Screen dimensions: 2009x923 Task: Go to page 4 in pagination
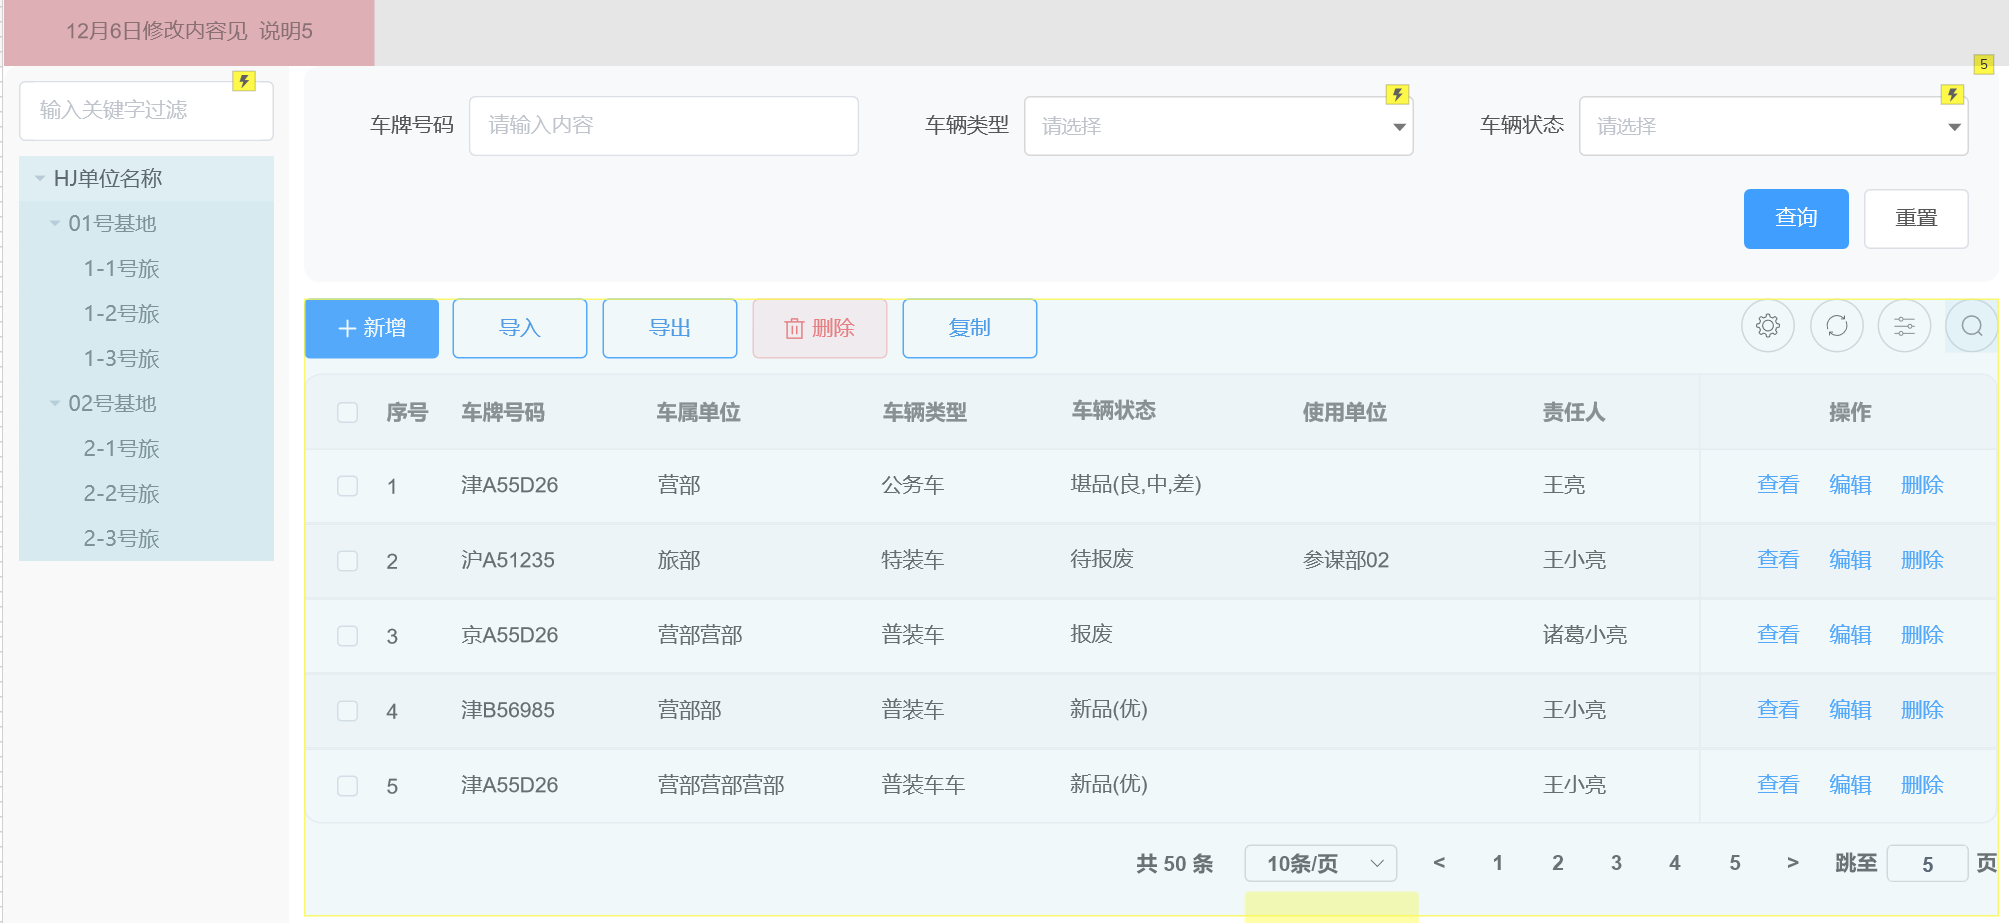(x=1675, y=863)
